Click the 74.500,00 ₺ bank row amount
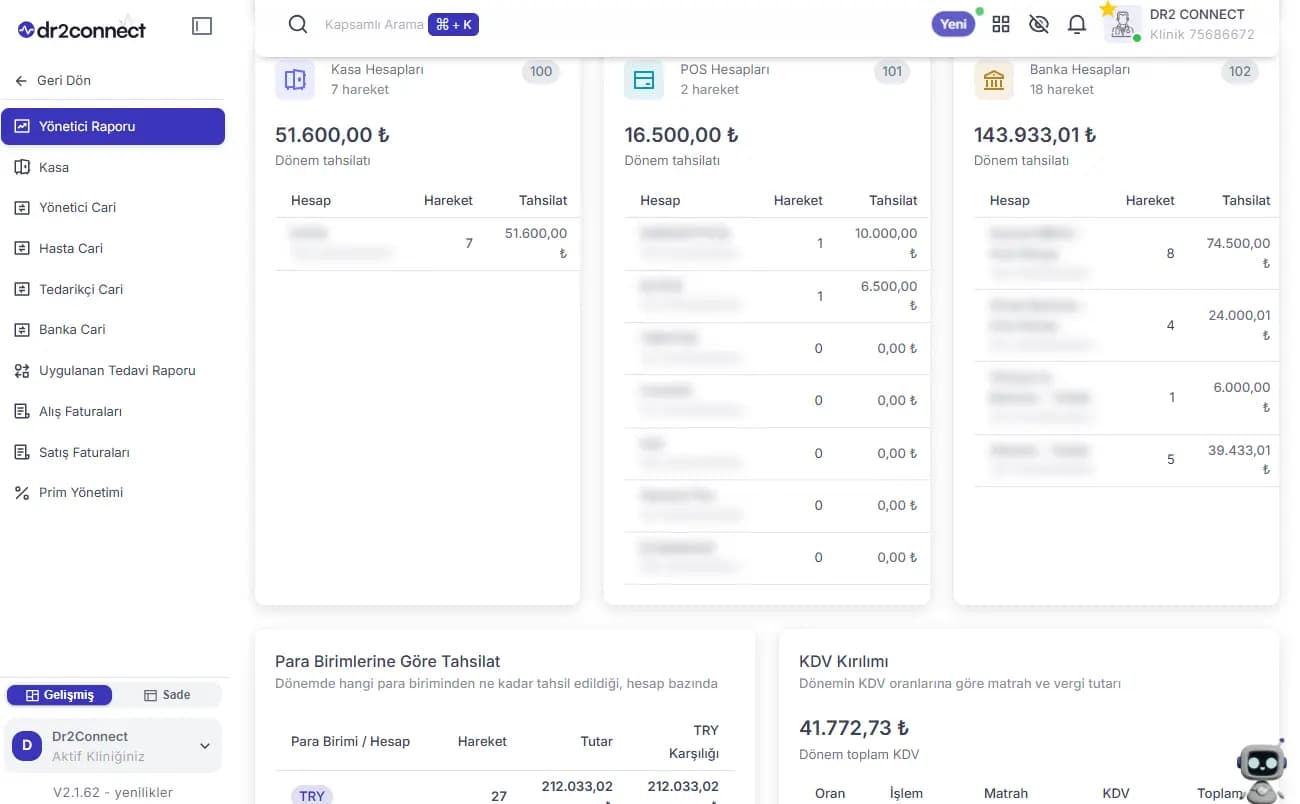Screen dimensions: 1300x804 (x=1238, y=253)
